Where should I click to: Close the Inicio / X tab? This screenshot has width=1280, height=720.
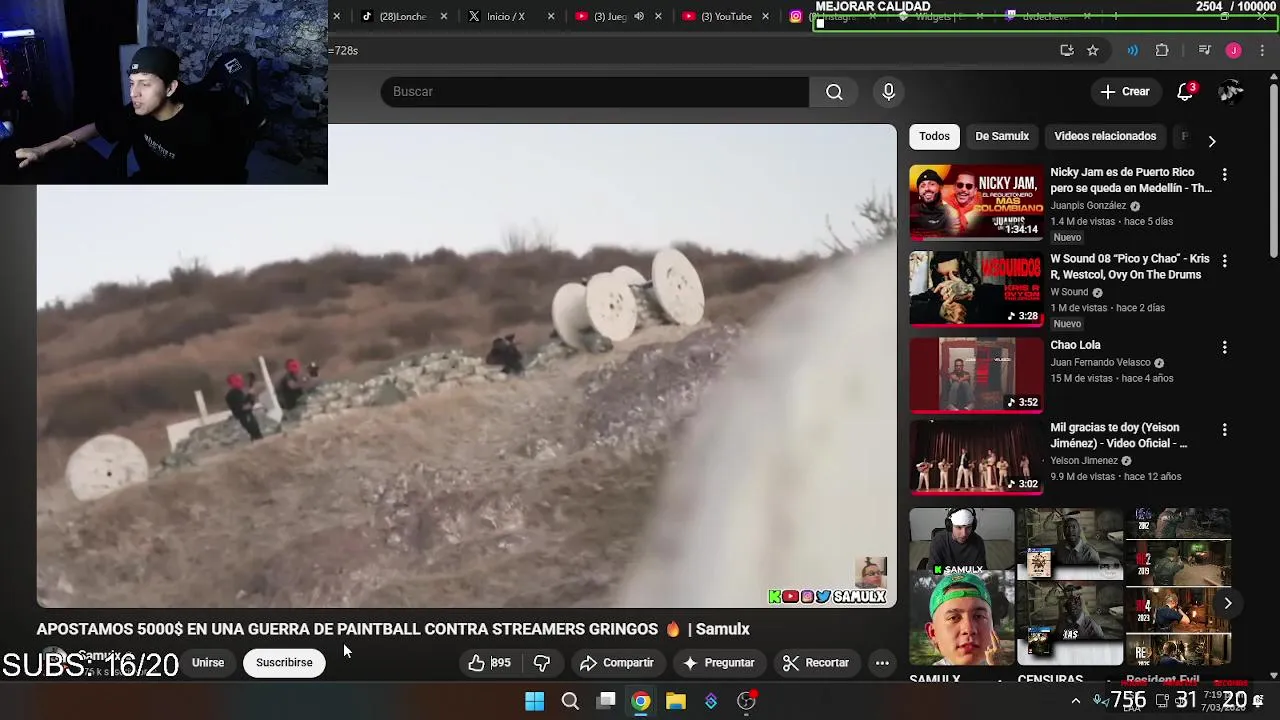pos(551,16)
